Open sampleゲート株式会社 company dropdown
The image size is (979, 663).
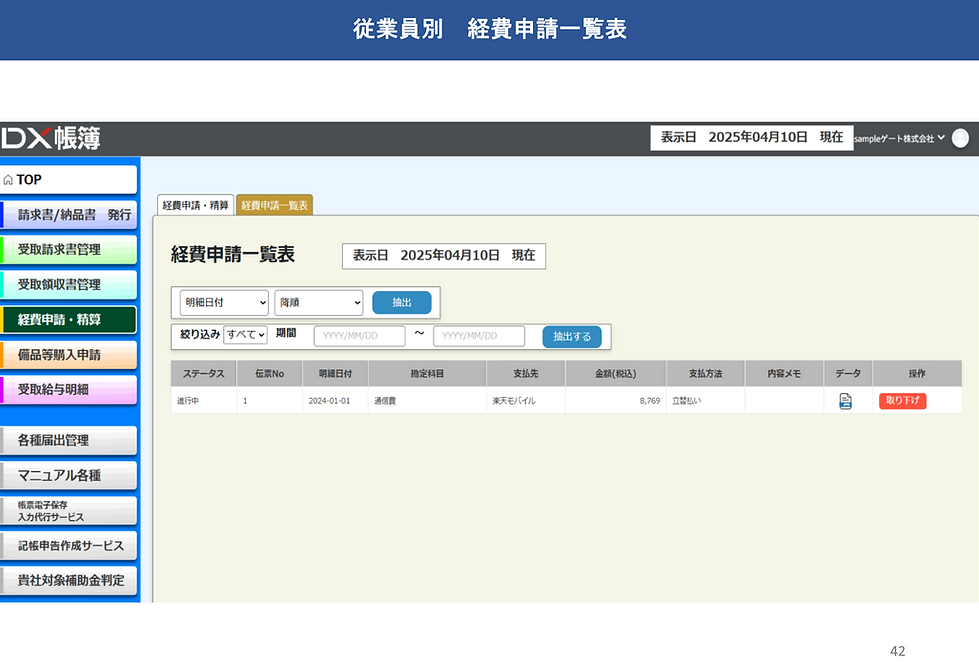coord(899,139)
